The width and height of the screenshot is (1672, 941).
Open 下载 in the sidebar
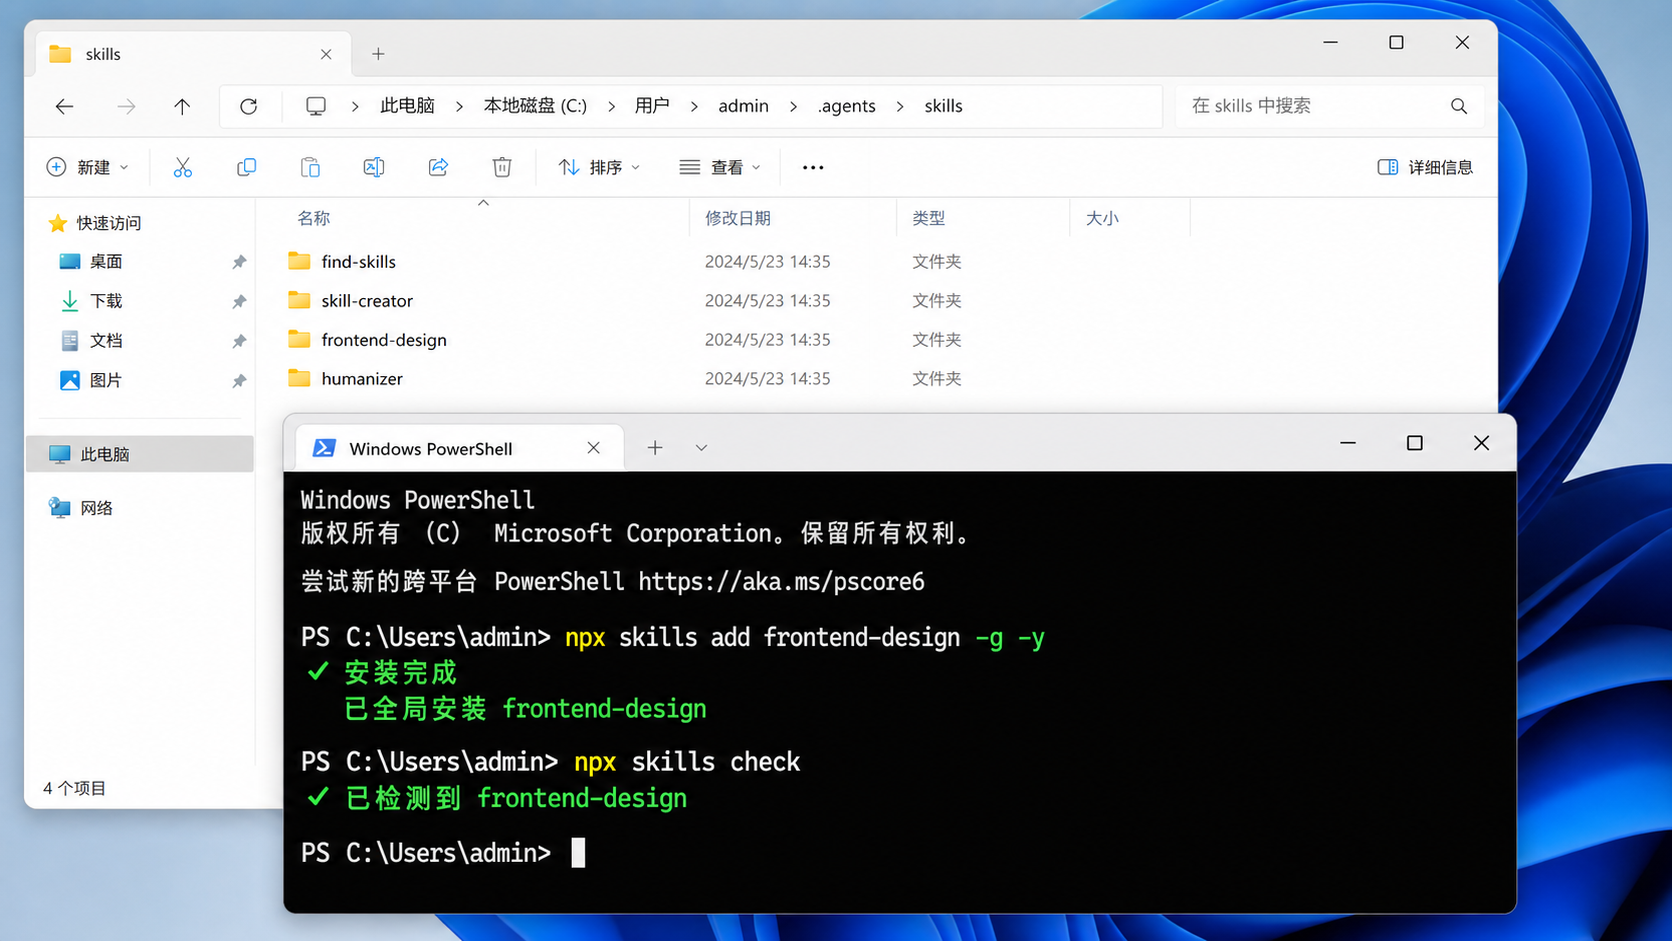coord(106,301)
